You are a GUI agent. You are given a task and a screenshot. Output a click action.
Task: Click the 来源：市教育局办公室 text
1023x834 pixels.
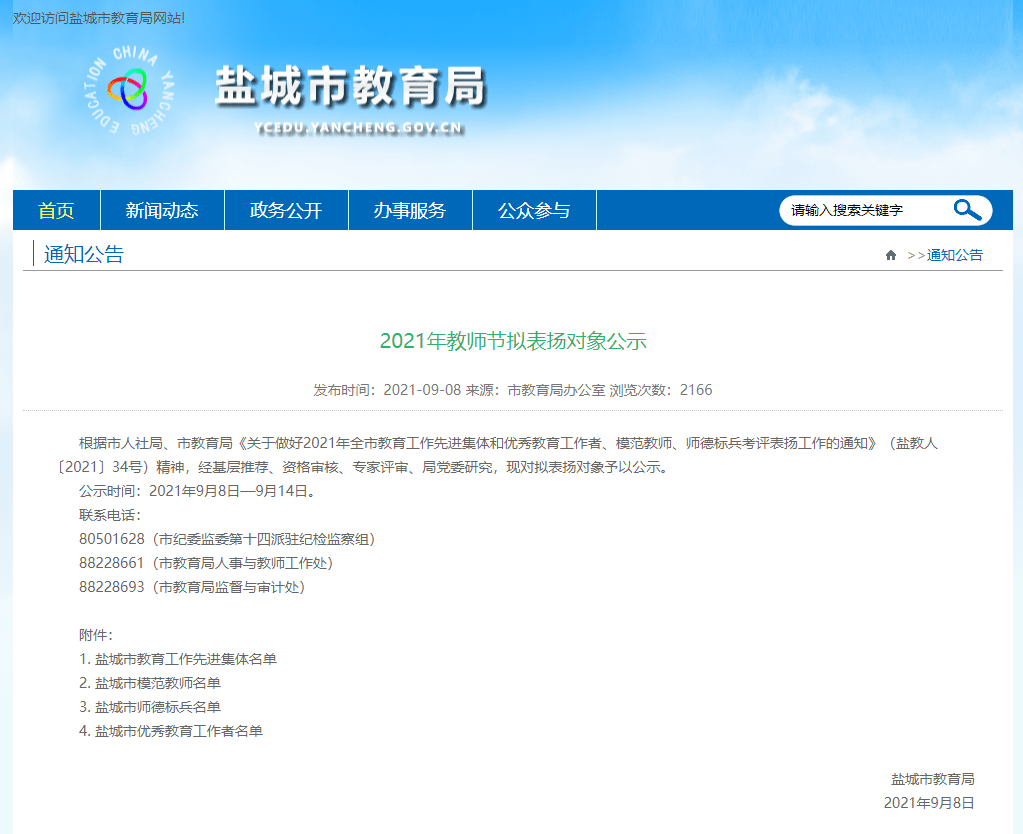coord(535,390)
